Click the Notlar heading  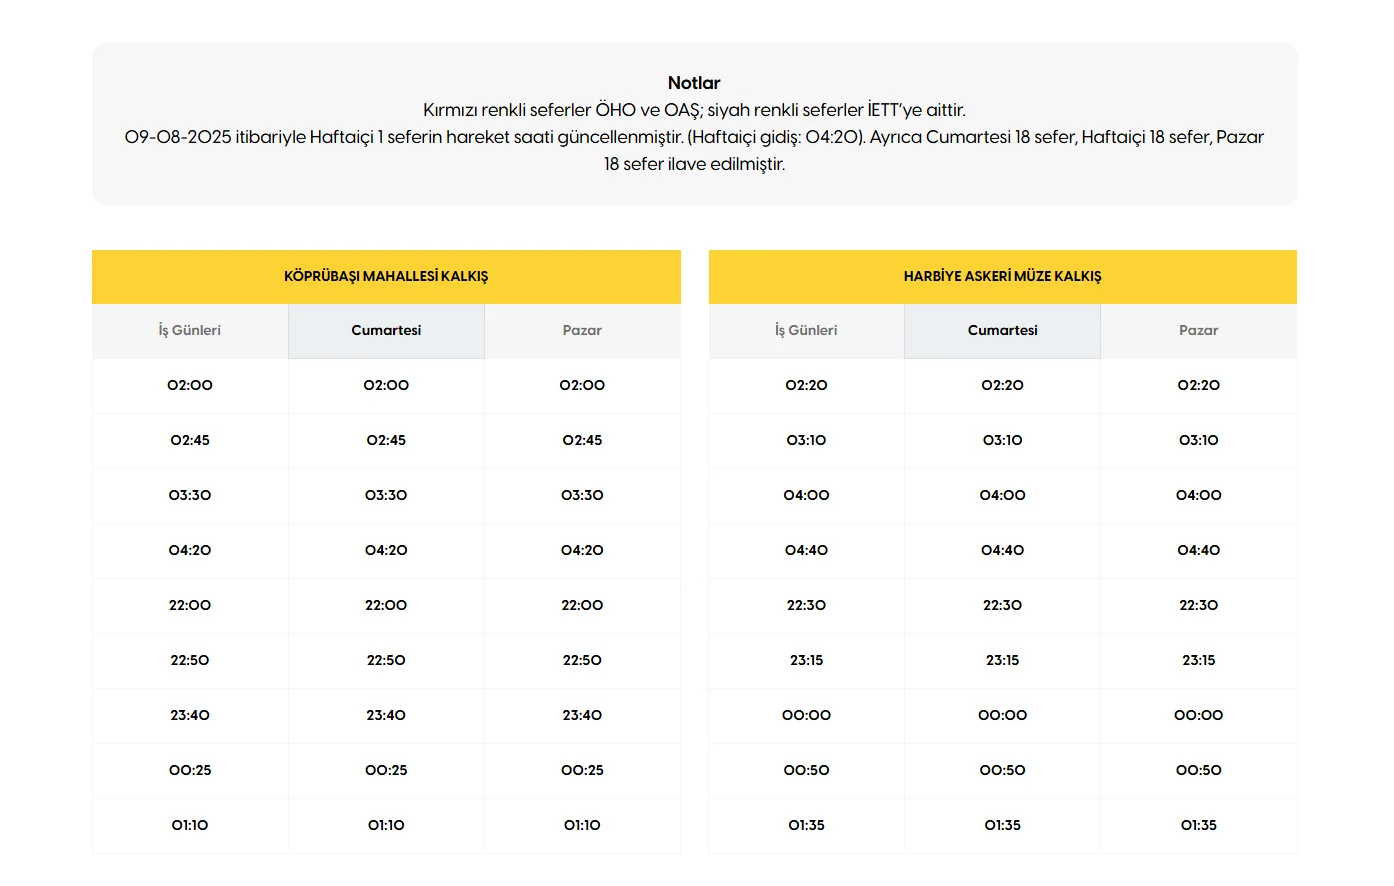[694, 83]
